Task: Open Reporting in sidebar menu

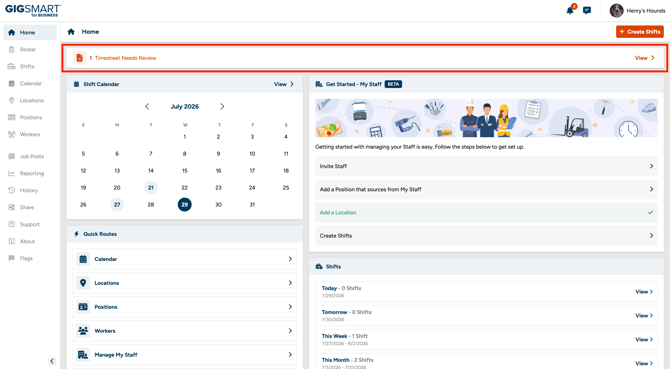Action: [30, 173]
